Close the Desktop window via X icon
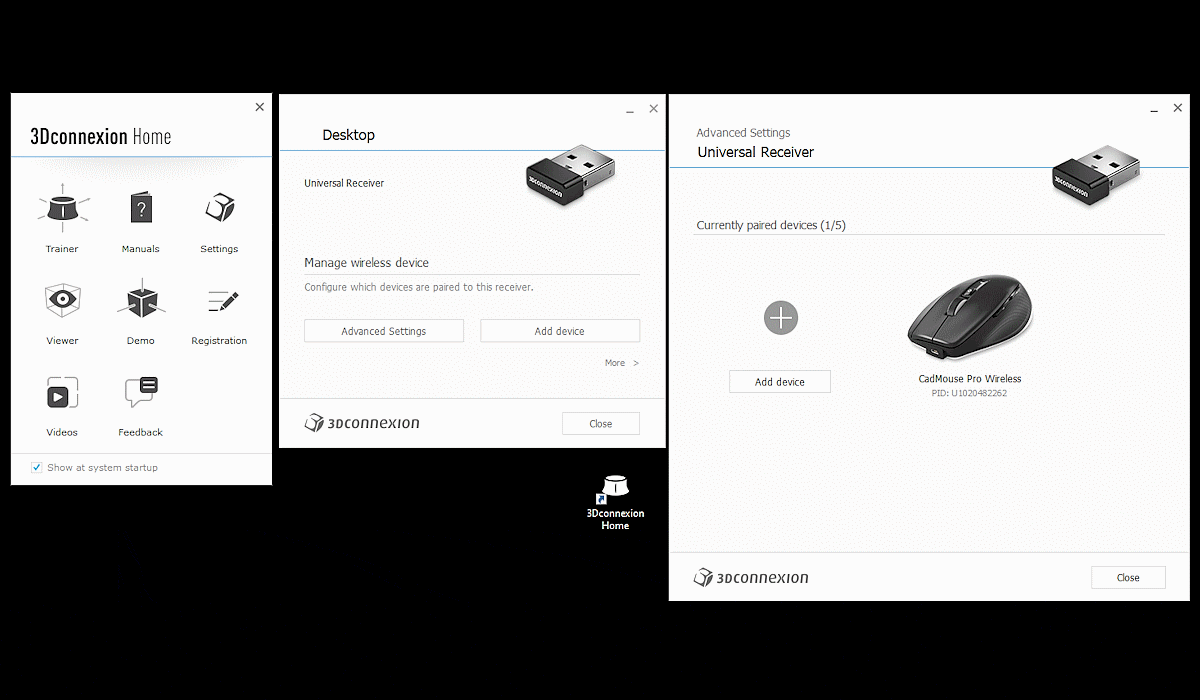 (x=654, y=109)
